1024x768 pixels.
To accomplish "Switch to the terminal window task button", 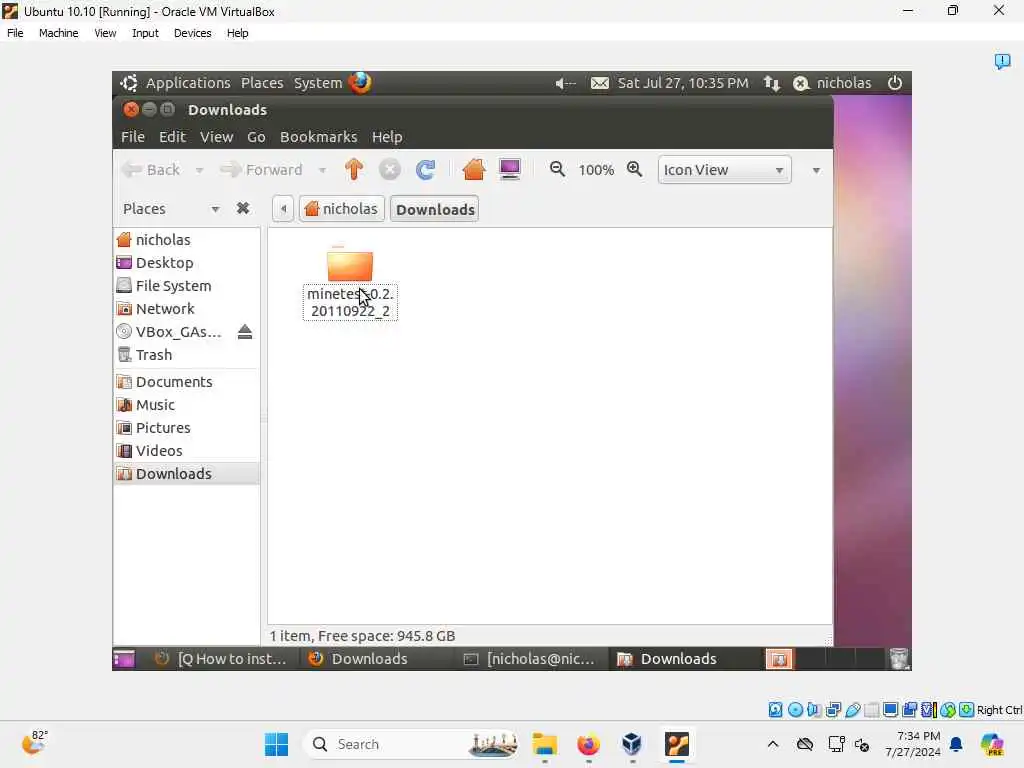I will (530, 659).
